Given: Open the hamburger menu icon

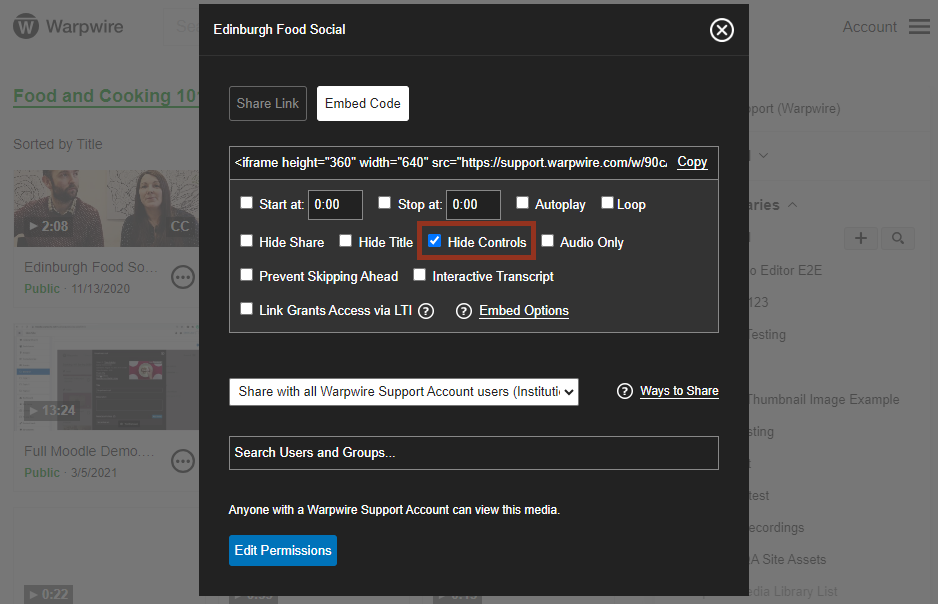Looking at the screenshot, I should point(919,26).
